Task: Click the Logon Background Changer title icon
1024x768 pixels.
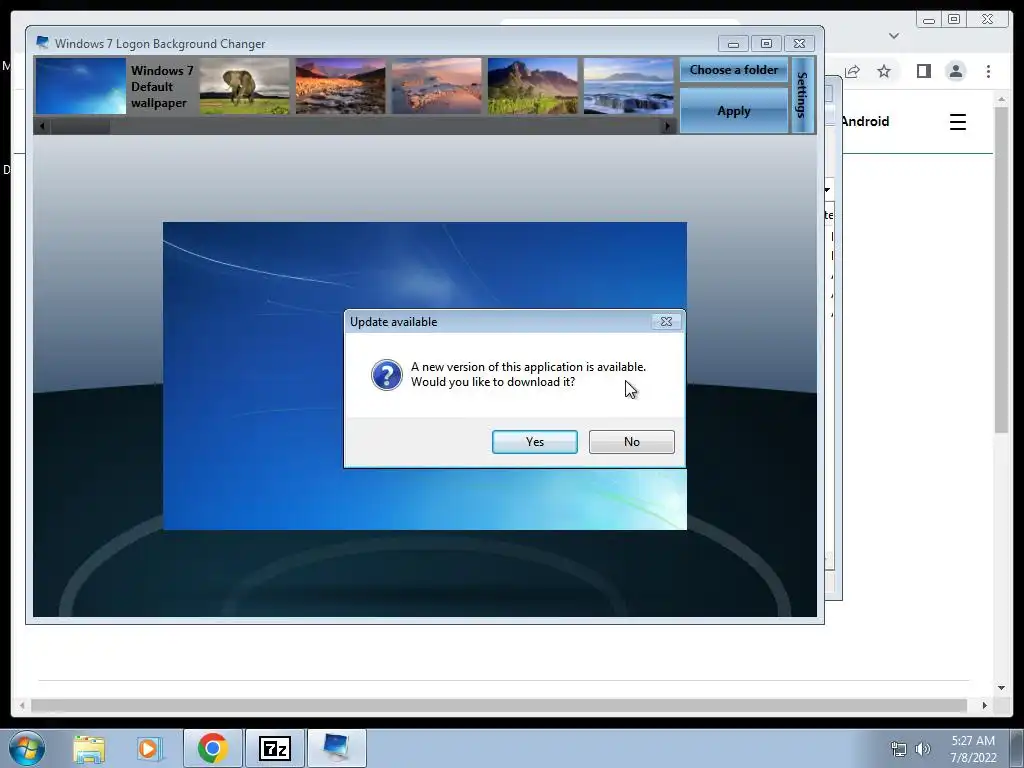Action: pyautogui.click(x=42, y=43)
